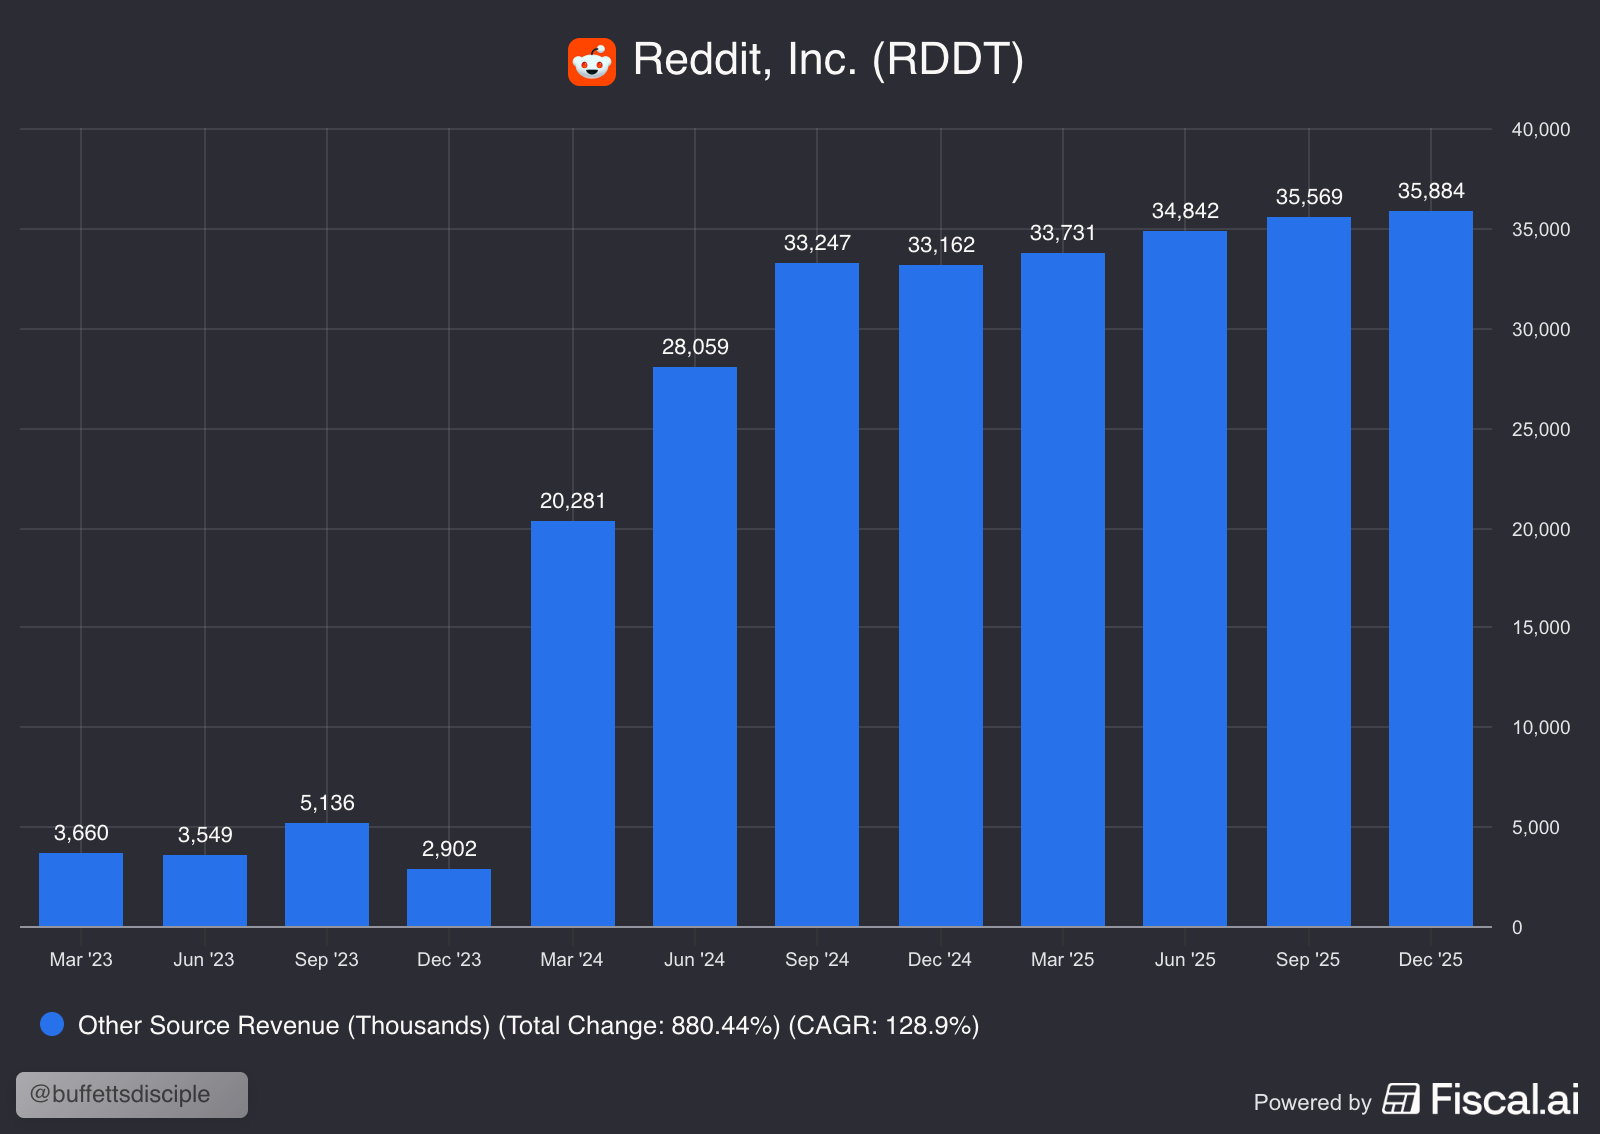Click the Mar '23 bar
Viewport: 1600px width, 1134px height.
tap(81, 890)
